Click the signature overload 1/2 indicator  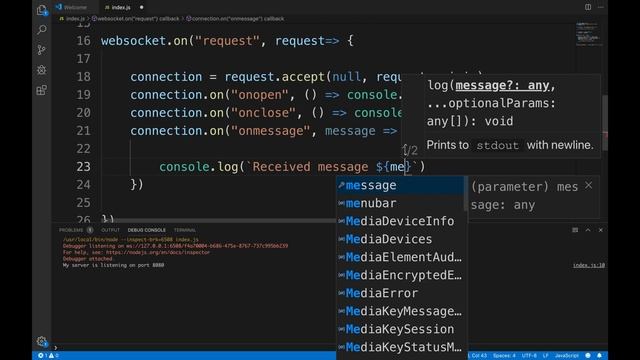tap(410, 150)
